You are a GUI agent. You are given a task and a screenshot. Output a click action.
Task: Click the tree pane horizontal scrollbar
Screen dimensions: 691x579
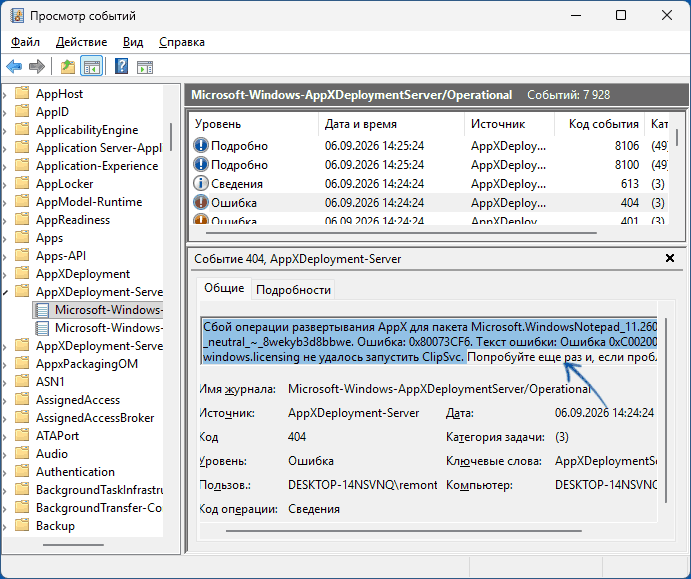click(x=74, y=545)
